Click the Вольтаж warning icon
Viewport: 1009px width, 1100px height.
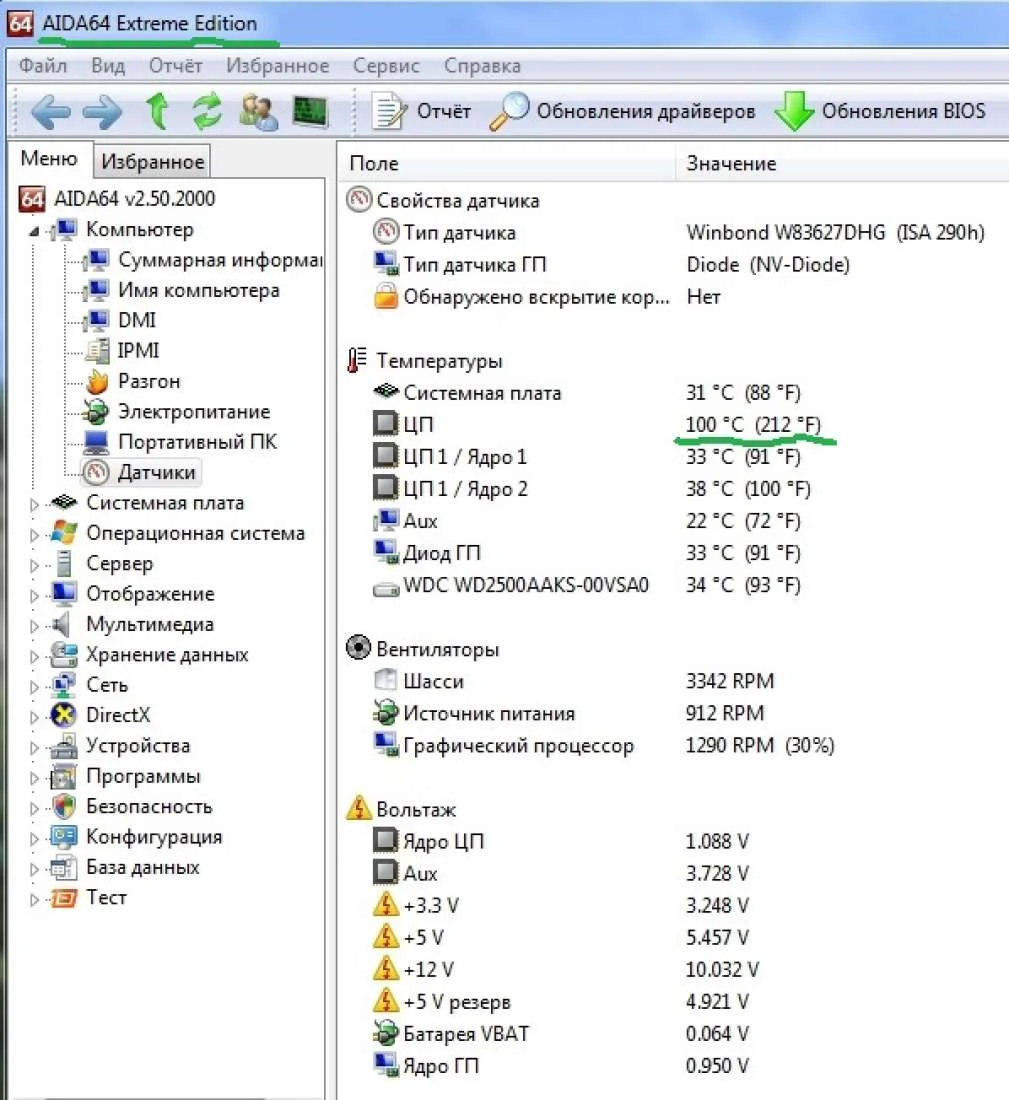[x=359, y=808]
